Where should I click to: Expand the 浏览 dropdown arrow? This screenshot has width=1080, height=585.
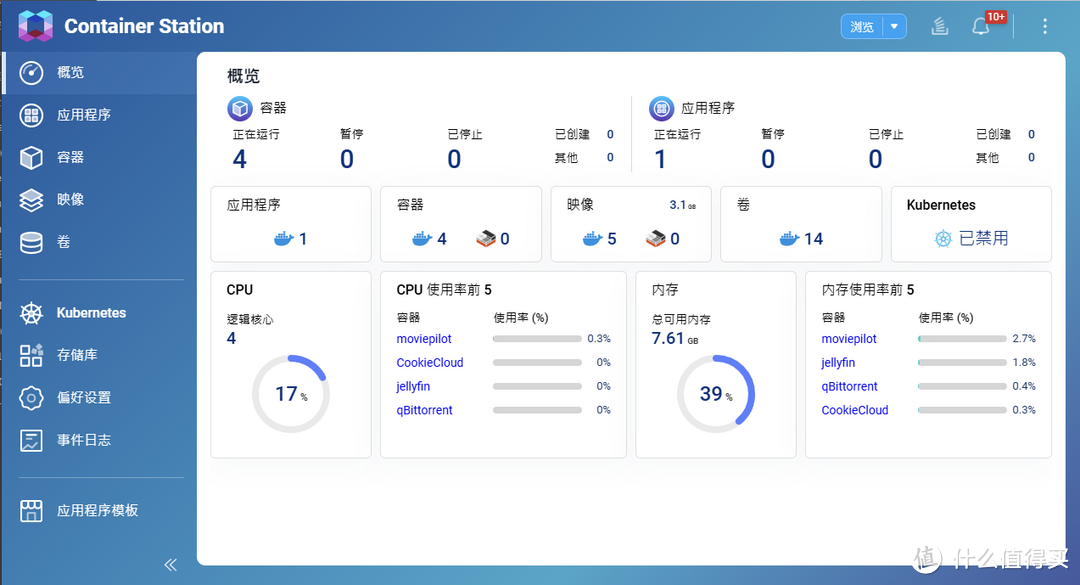point(894,27)
